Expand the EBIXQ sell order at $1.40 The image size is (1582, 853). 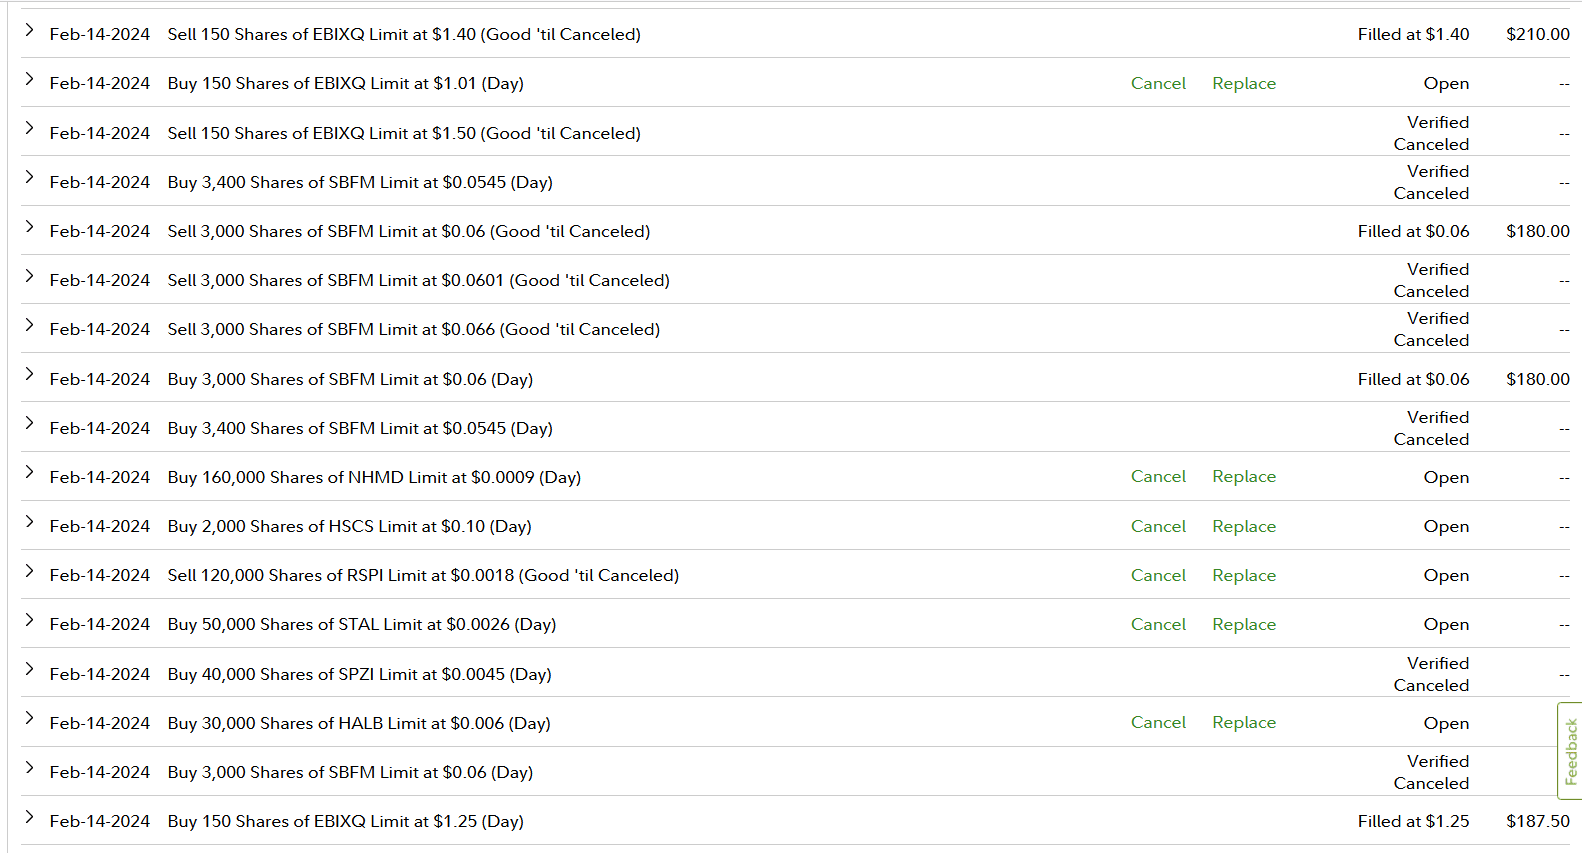pyautogui.click(x=29, y=31)
